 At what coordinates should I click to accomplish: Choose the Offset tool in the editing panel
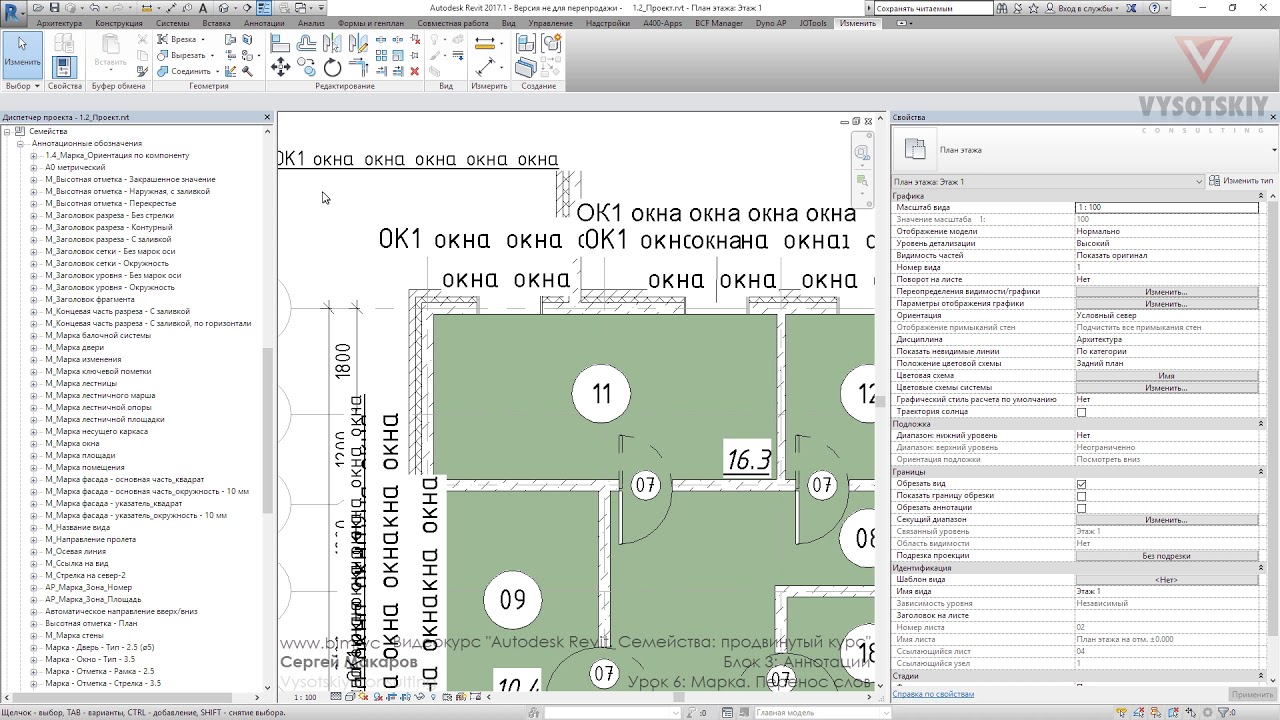click(x=306, y=43)
